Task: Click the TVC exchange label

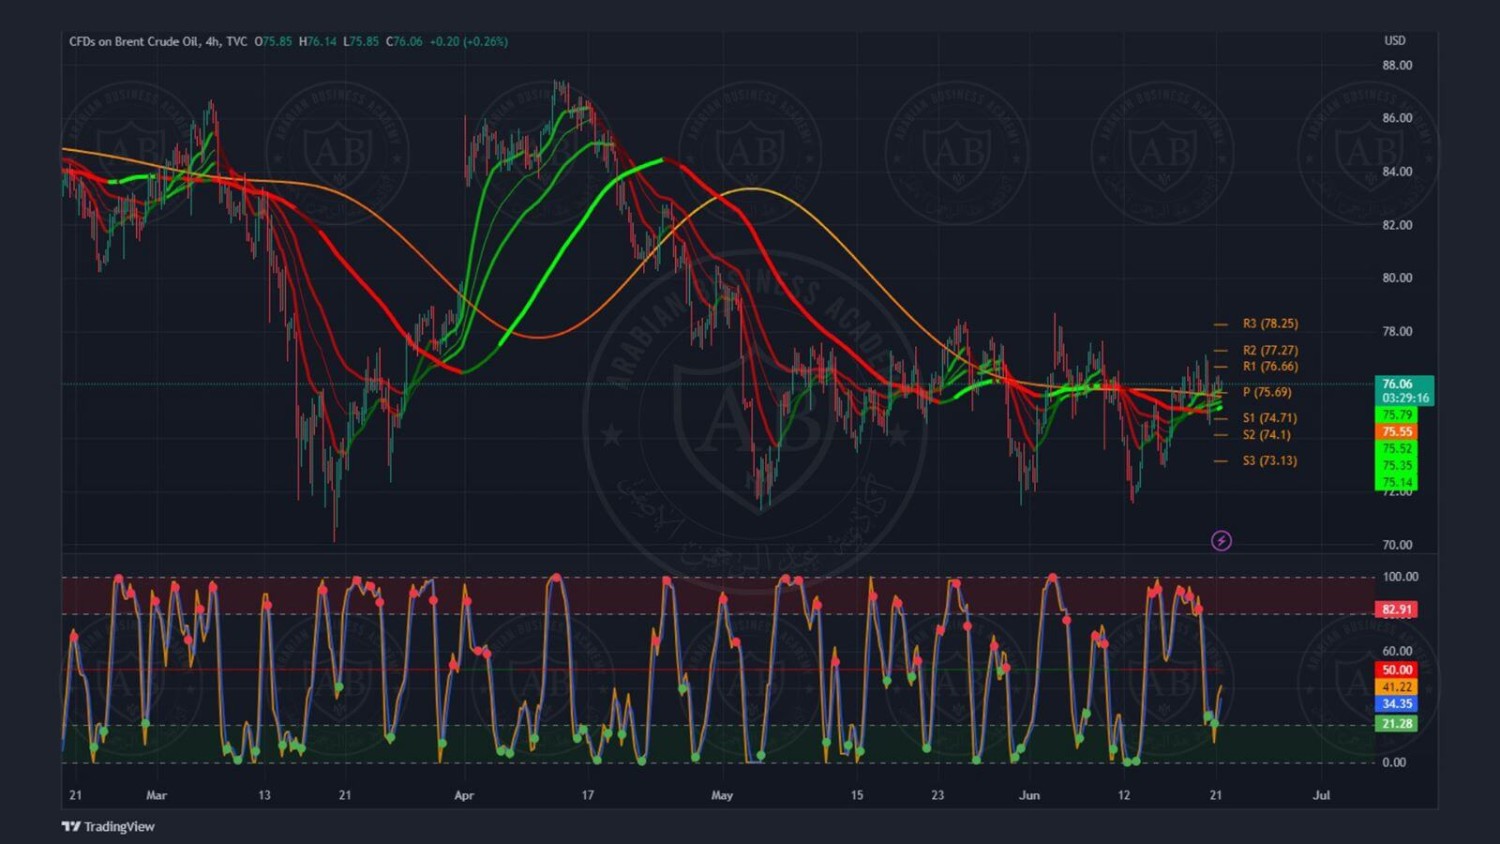Action: point(236,41)
